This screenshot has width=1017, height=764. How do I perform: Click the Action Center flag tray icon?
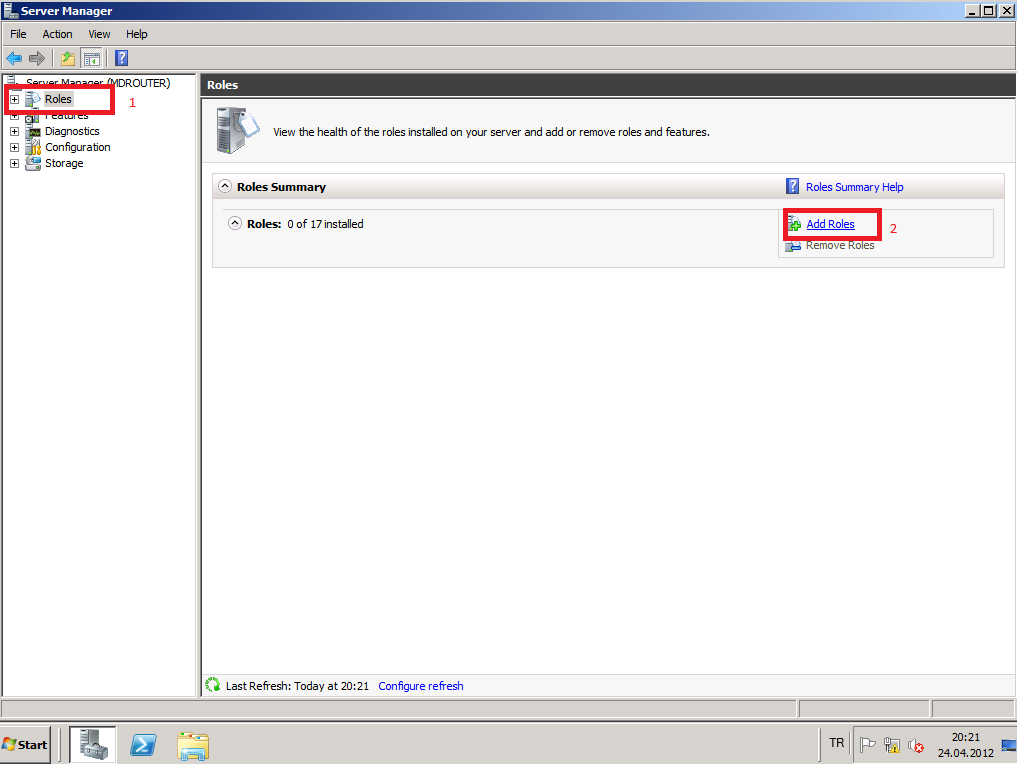[868, 745]
